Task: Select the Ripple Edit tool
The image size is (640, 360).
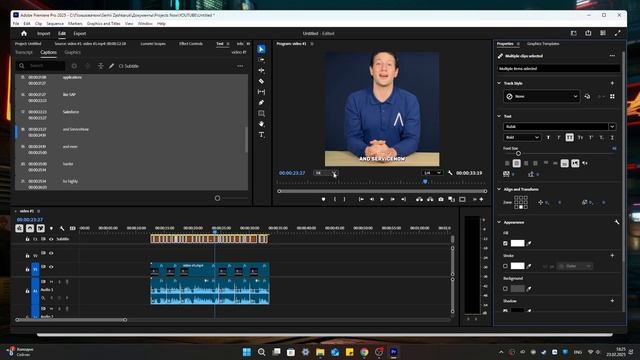Action: click(262, 71)
